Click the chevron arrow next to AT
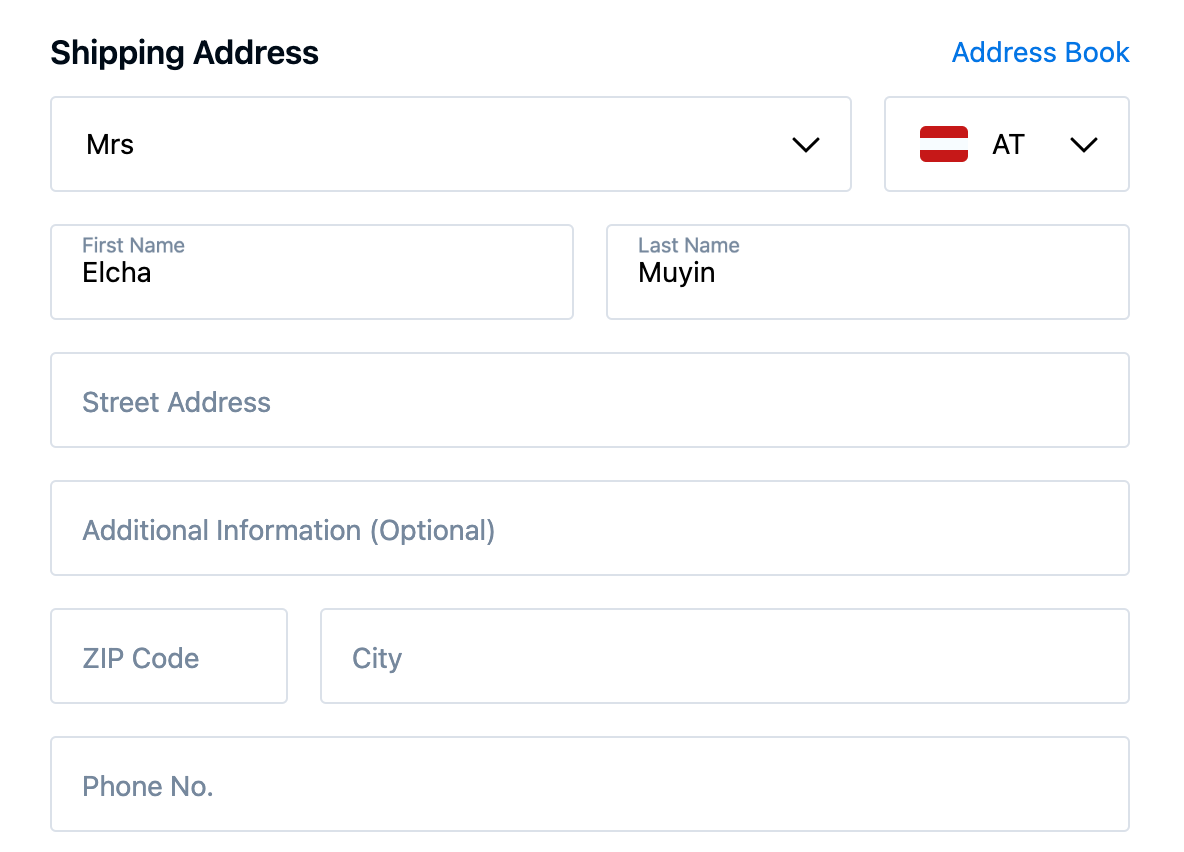The width and height of the screenshot is (1184, 852). tap(1083, 145)
